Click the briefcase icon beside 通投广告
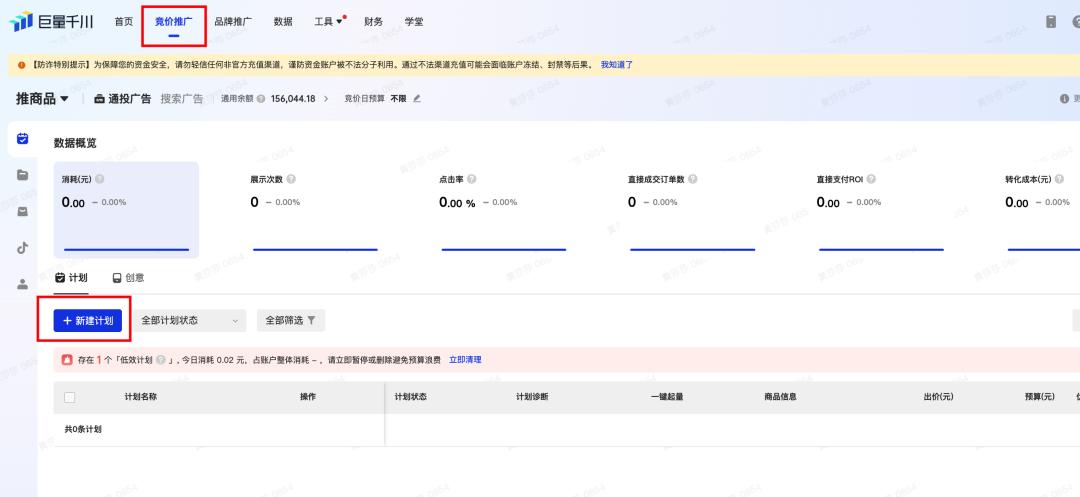Viewport: 1080px width, 497px height. pyautogui.click(x=99, y=98)
